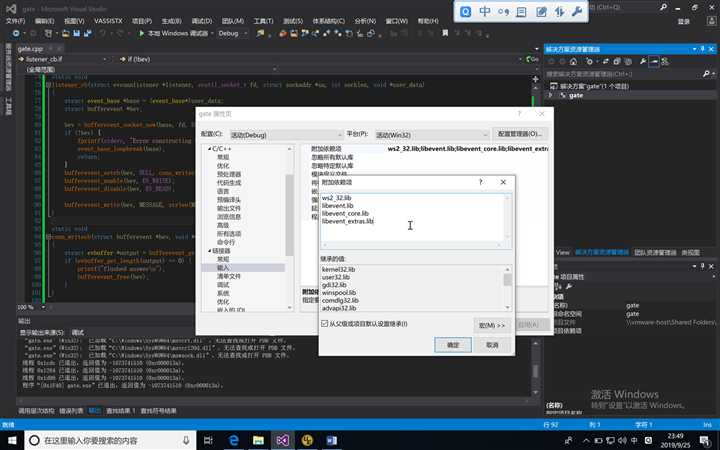
Task: Collapse the C/C++ node in property tree
Action: 209,149
